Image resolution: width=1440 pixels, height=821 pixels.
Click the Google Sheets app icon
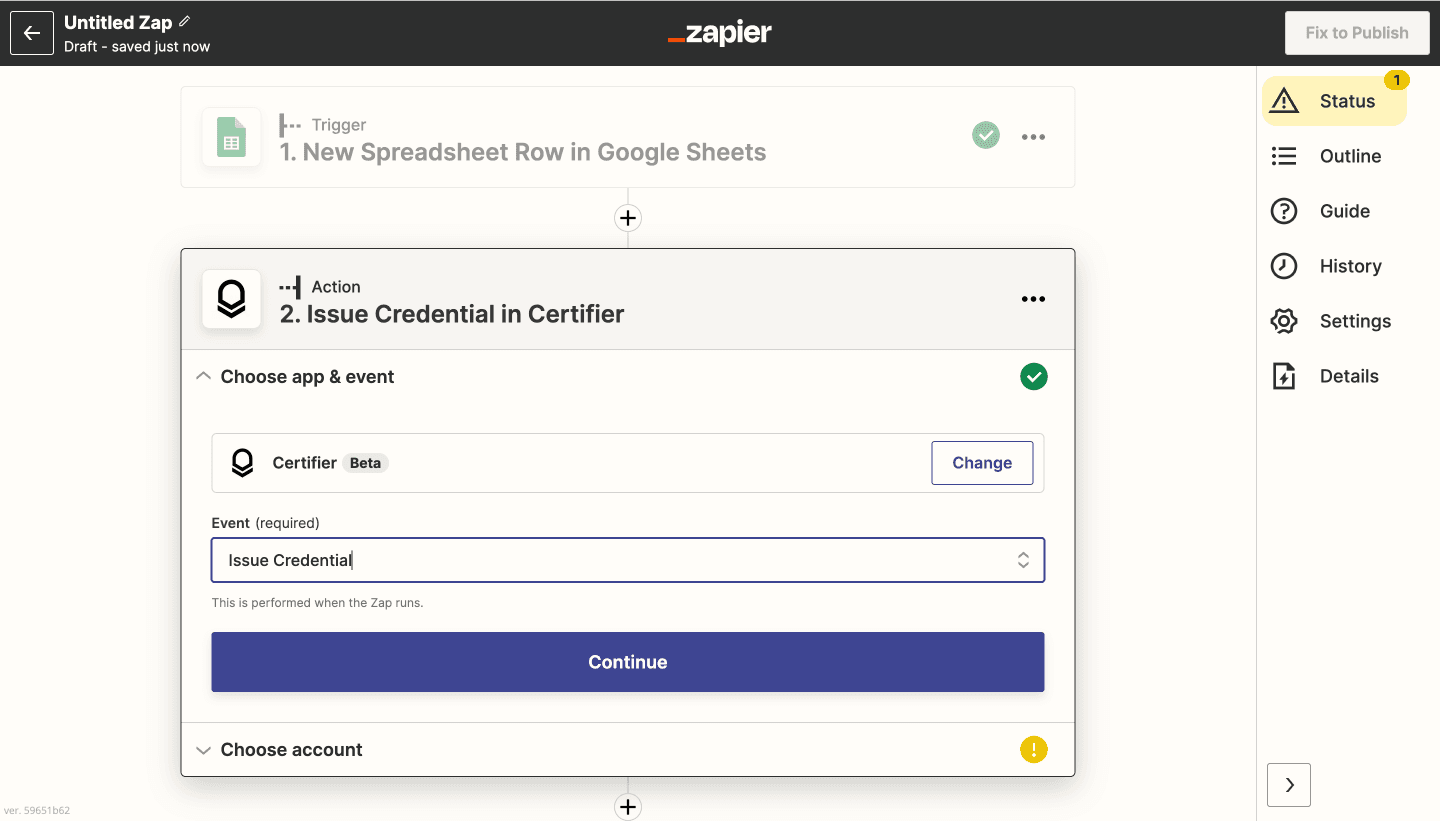[232, 137]
